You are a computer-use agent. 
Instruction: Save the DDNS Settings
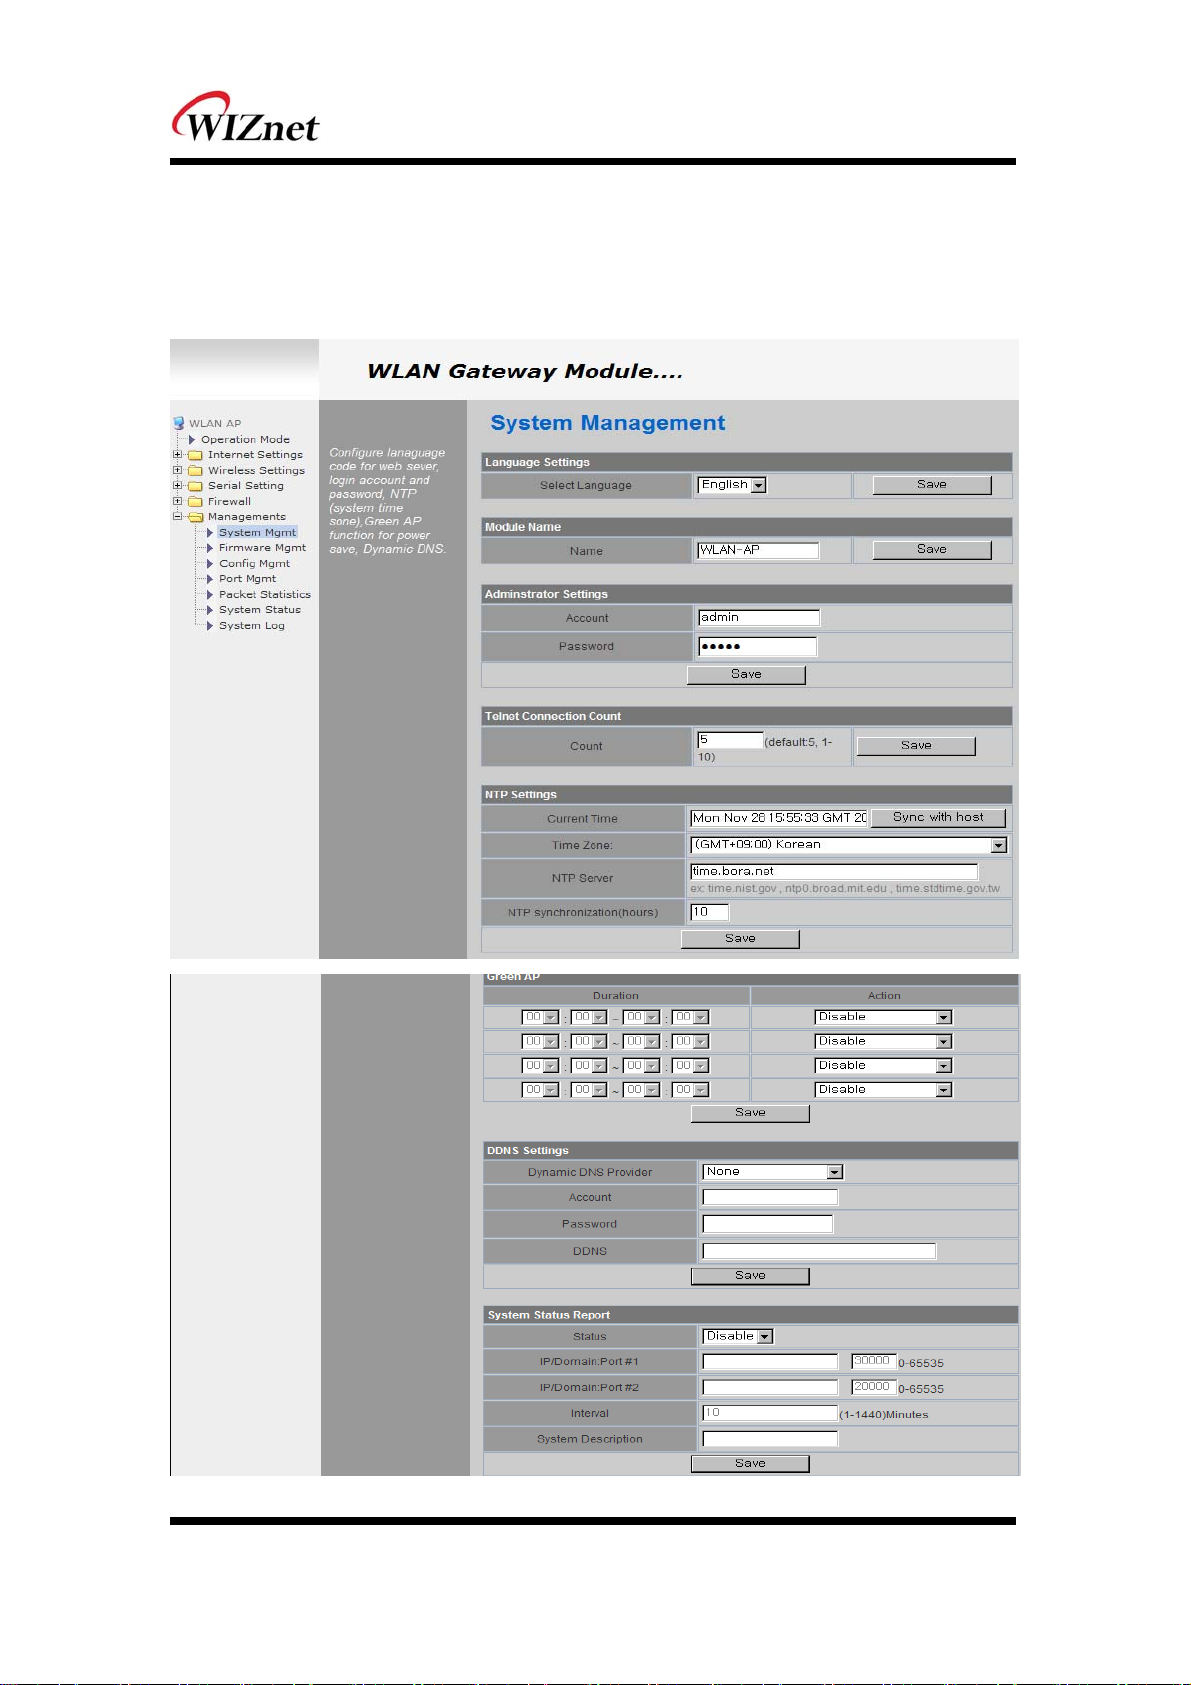[x=750, y=1276]
